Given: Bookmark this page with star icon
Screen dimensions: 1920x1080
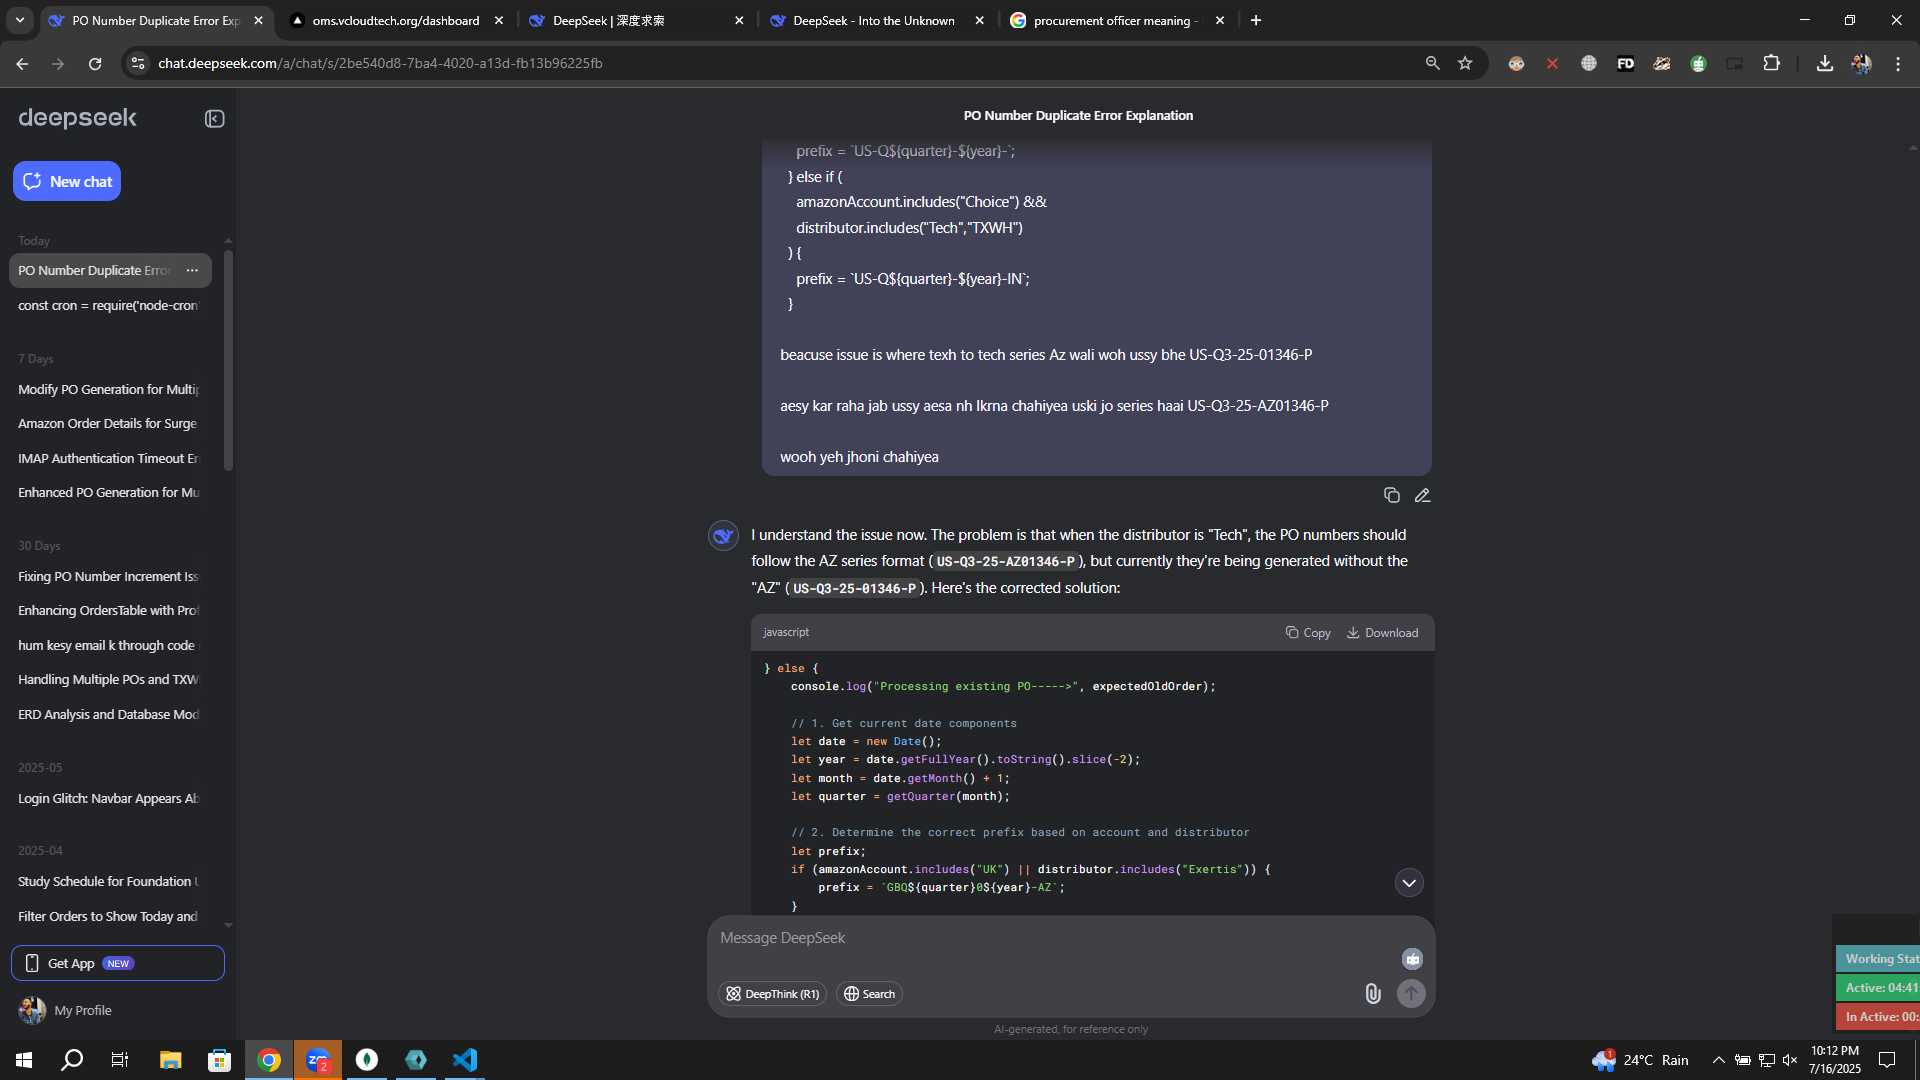Looking at the screenshot, I should [x=1465, y=63].
